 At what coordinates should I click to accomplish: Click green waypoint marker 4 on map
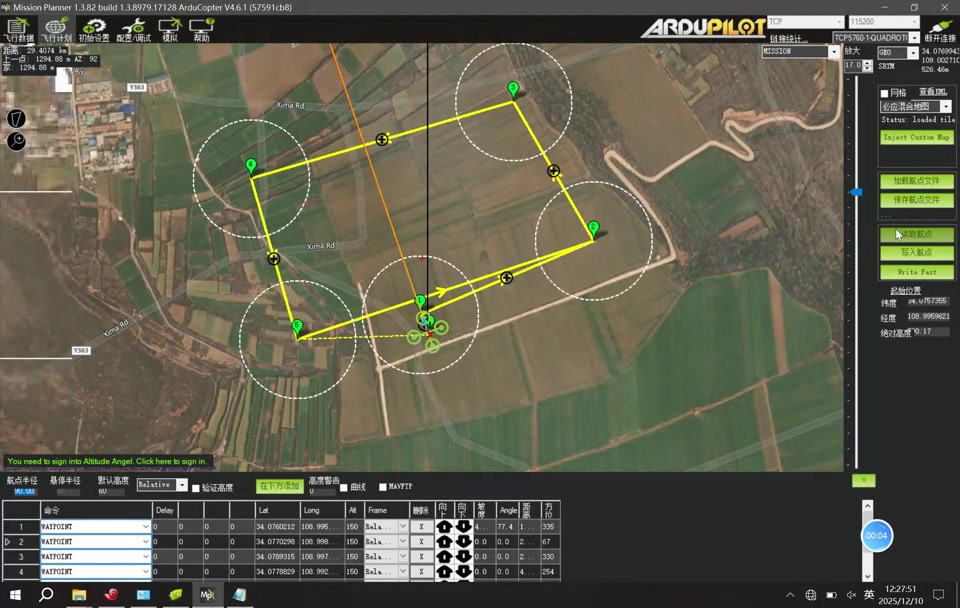click(250, 166)
